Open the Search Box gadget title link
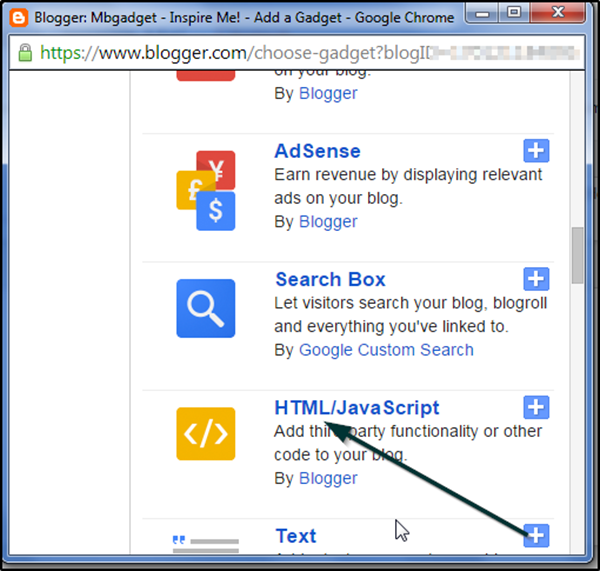 (x=330, y=279)
